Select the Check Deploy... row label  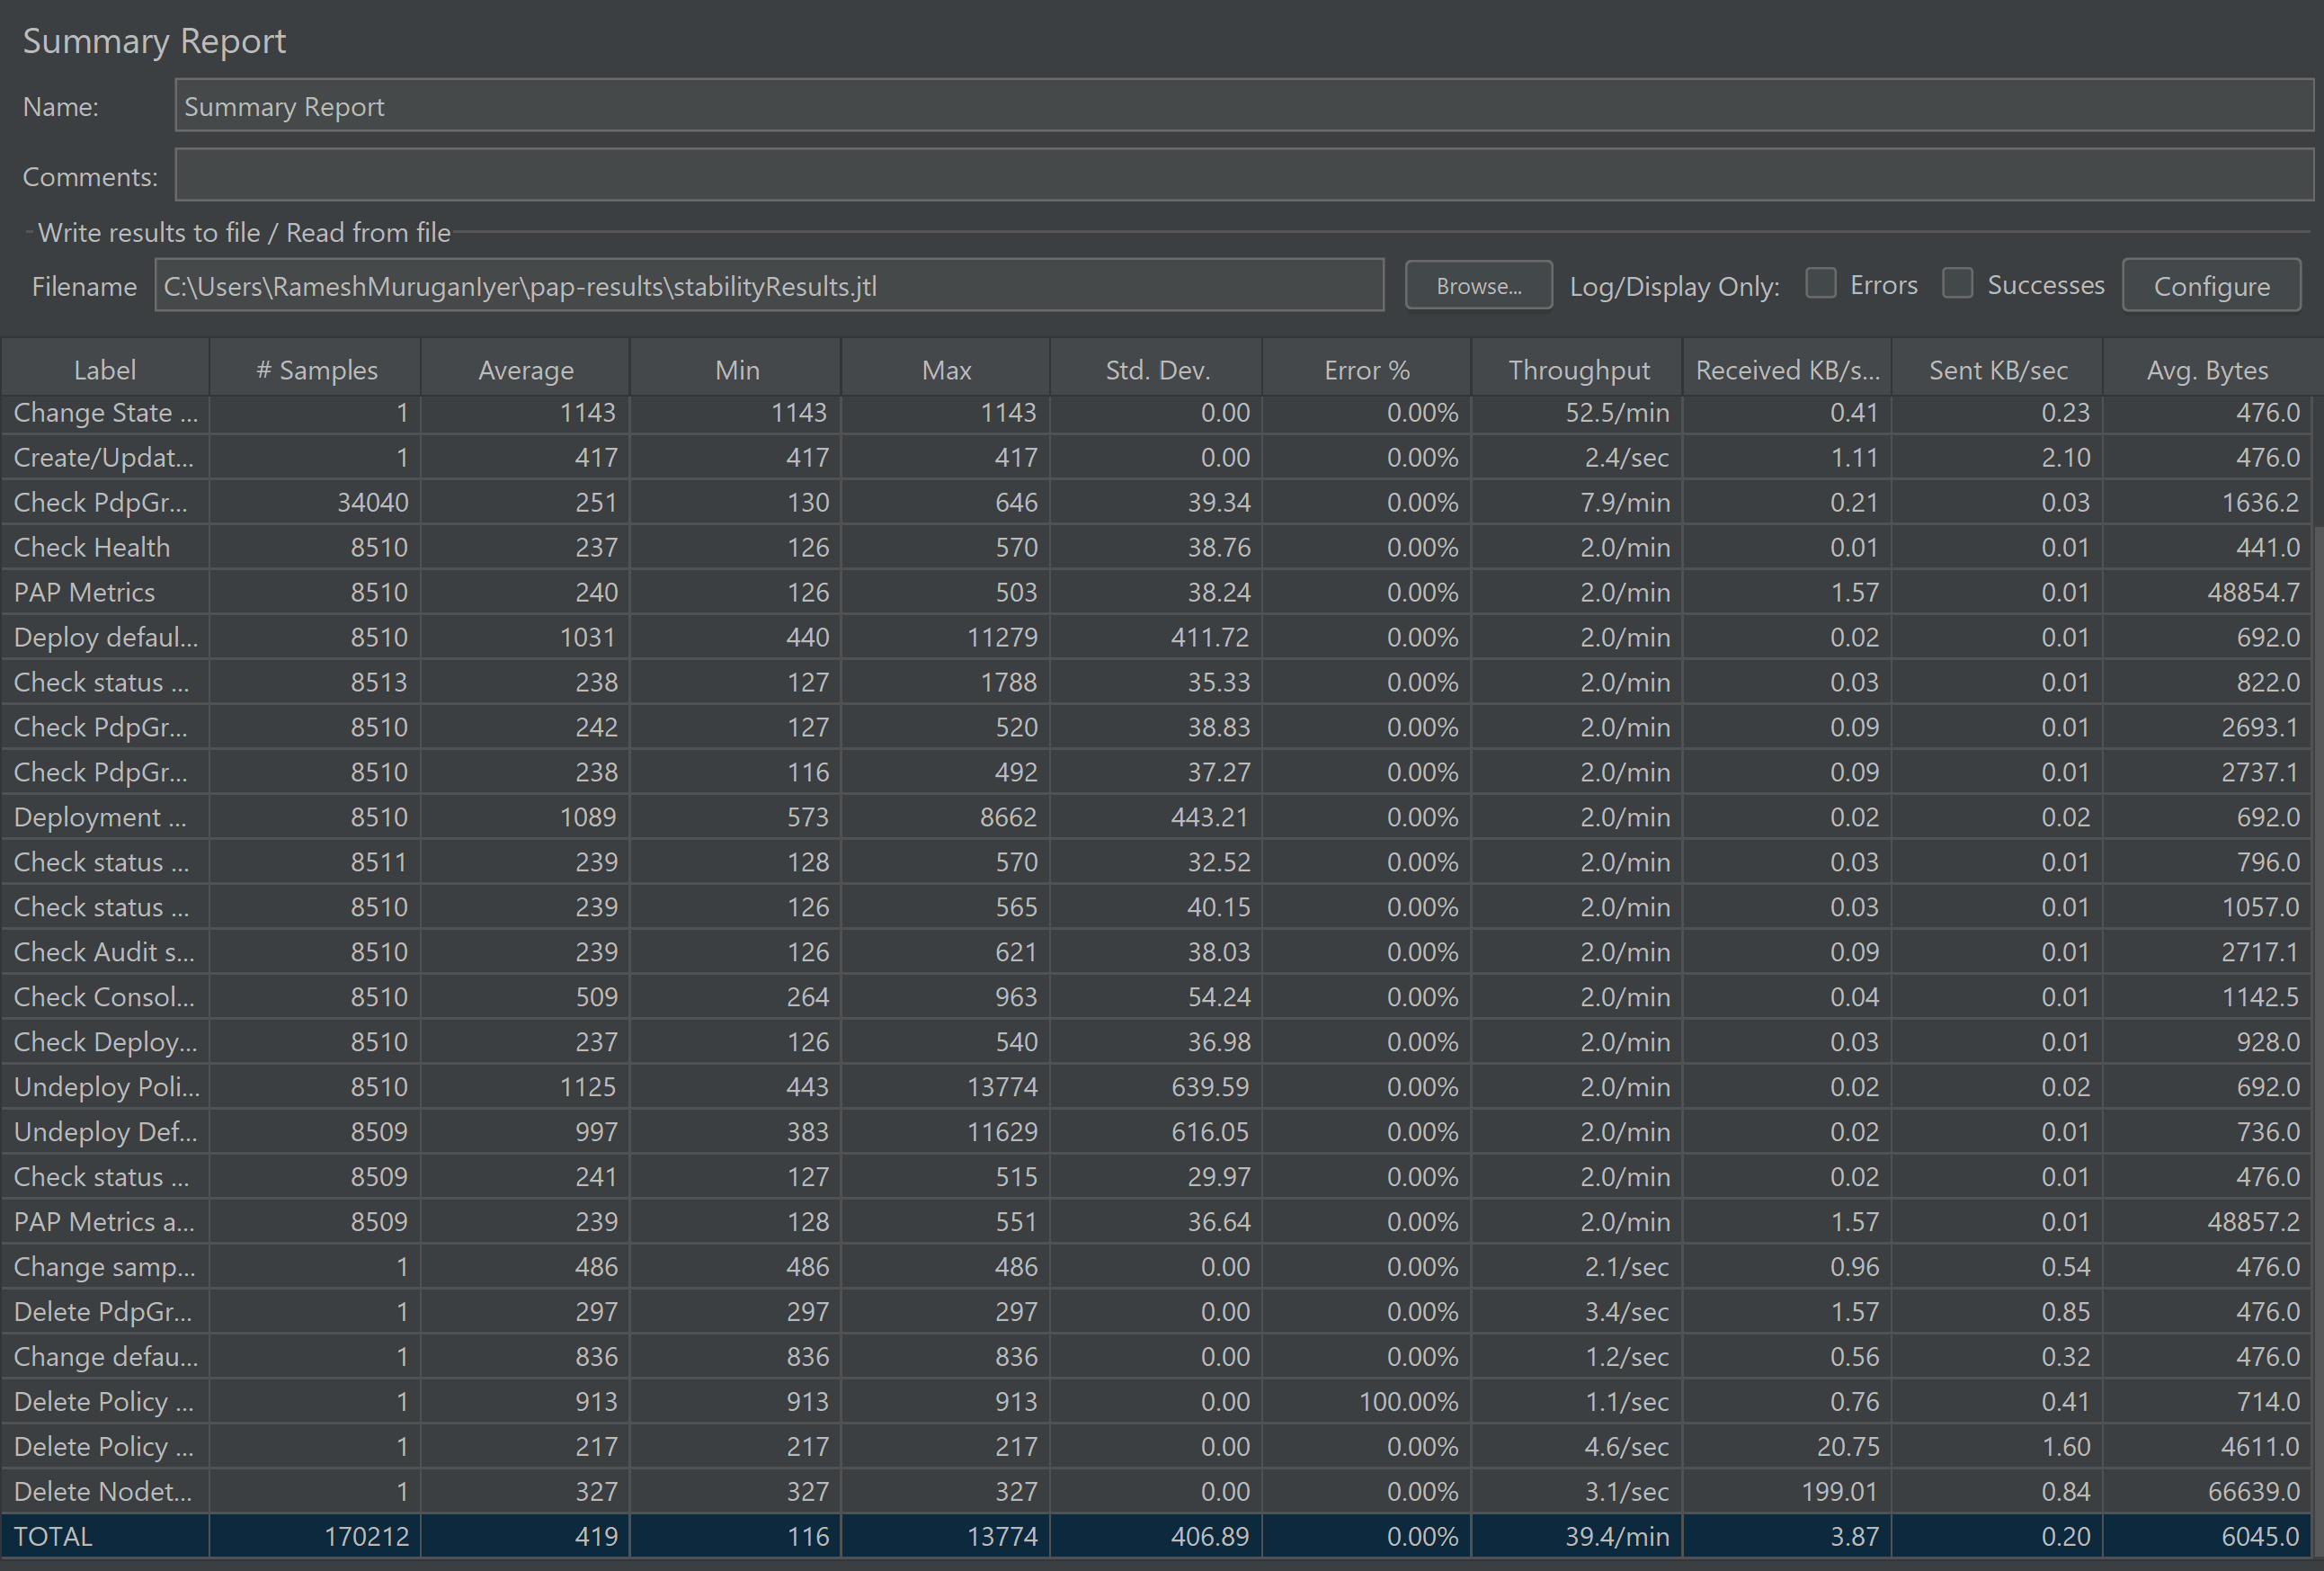(105, 1042)
